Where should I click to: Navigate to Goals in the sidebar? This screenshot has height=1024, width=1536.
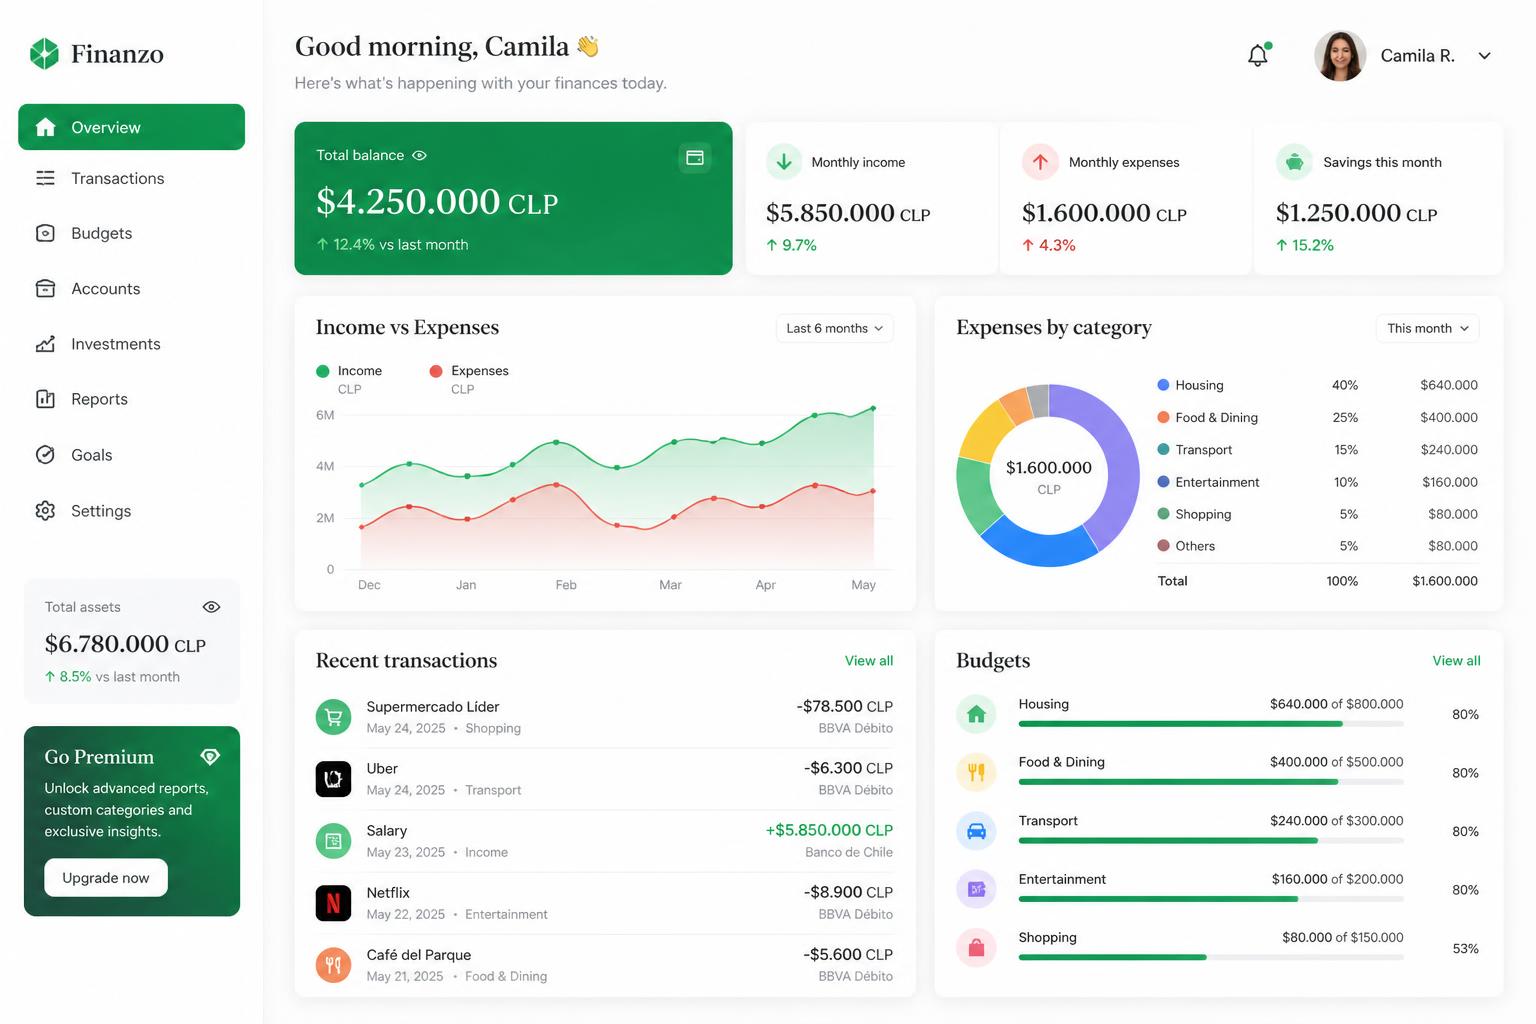(x=131, y=455)
